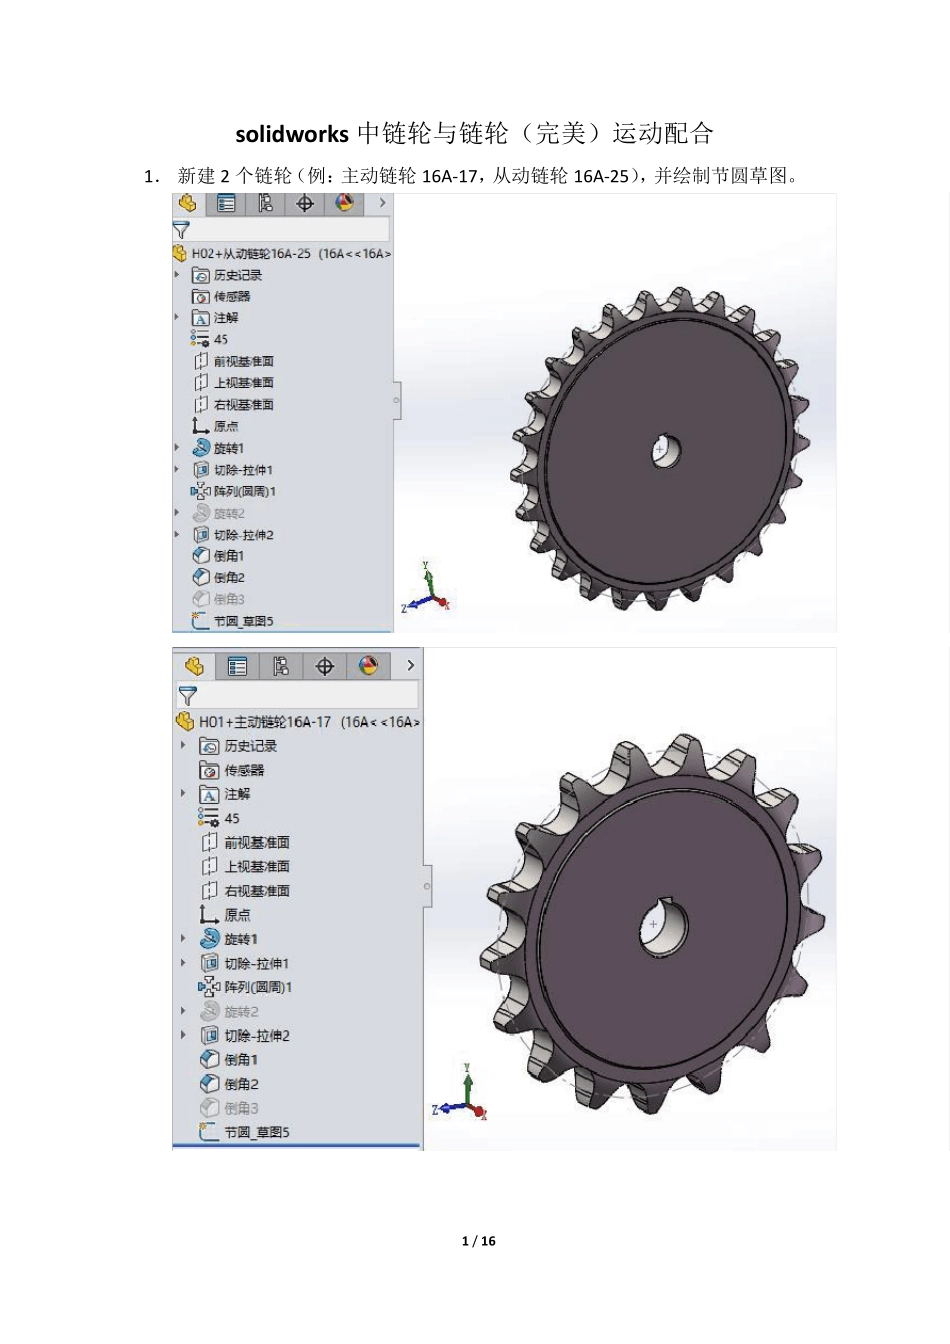Select 上视基准面 plane in 16A-17 tree
Image resolution: width=950 pixels, height=1344 pixels.
245,866
